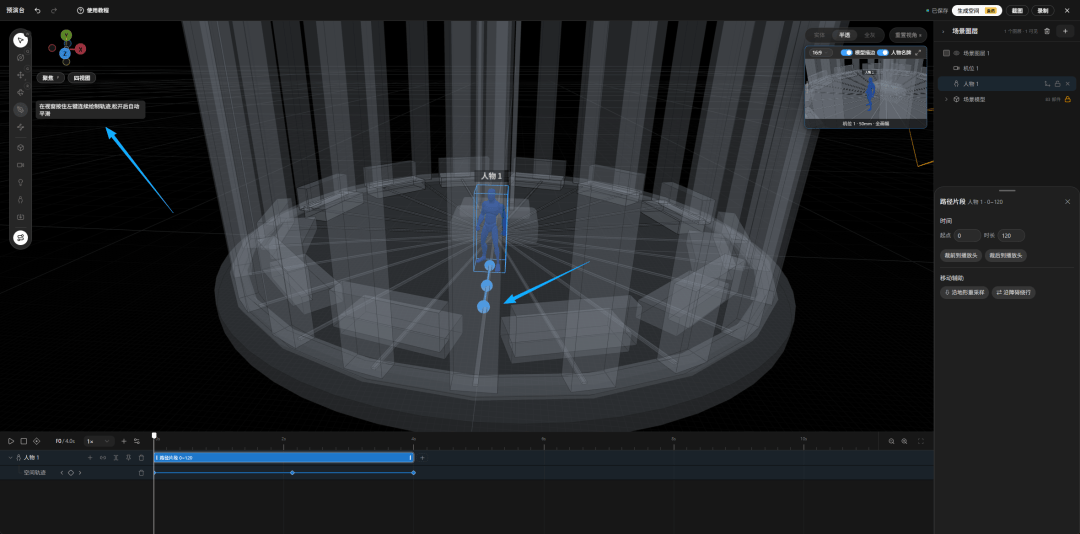This screenshot has height=534, width=1080.
Task: Click the expand preview window icon
Action: (918, 52)
